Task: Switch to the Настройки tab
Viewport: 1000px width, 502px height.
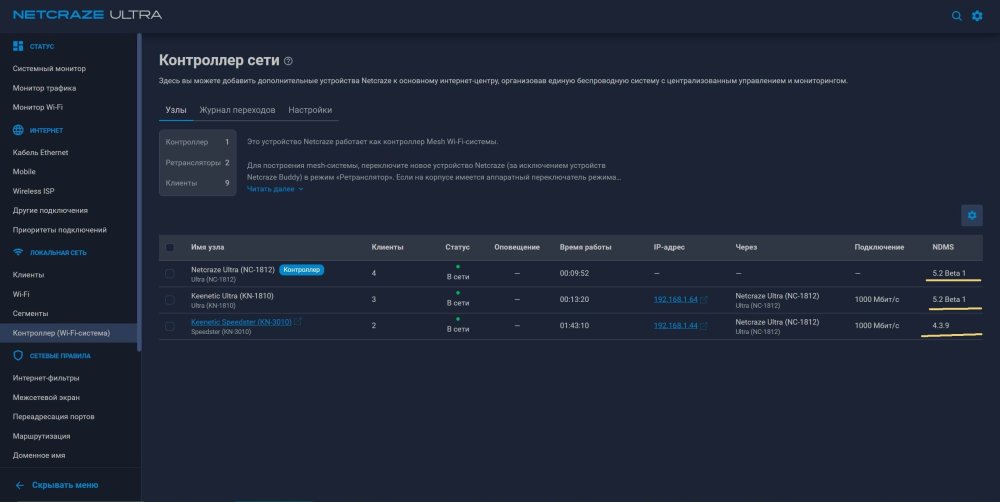Action: (x=310, y=110)
